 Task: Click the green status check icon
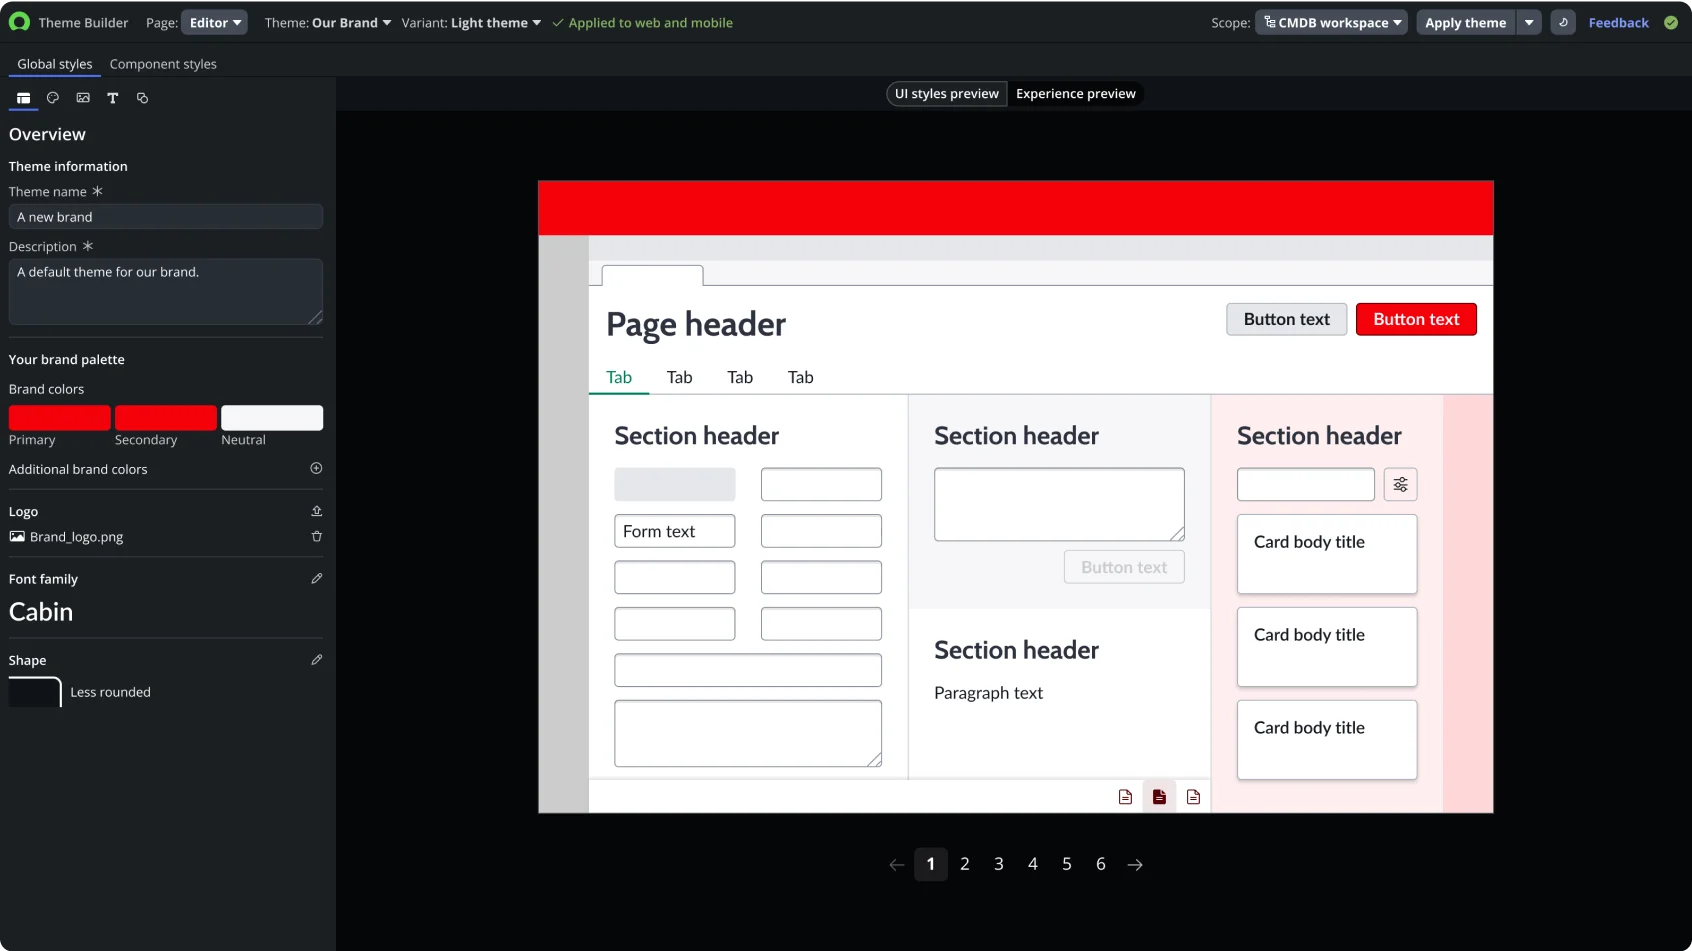[1671, 22]
